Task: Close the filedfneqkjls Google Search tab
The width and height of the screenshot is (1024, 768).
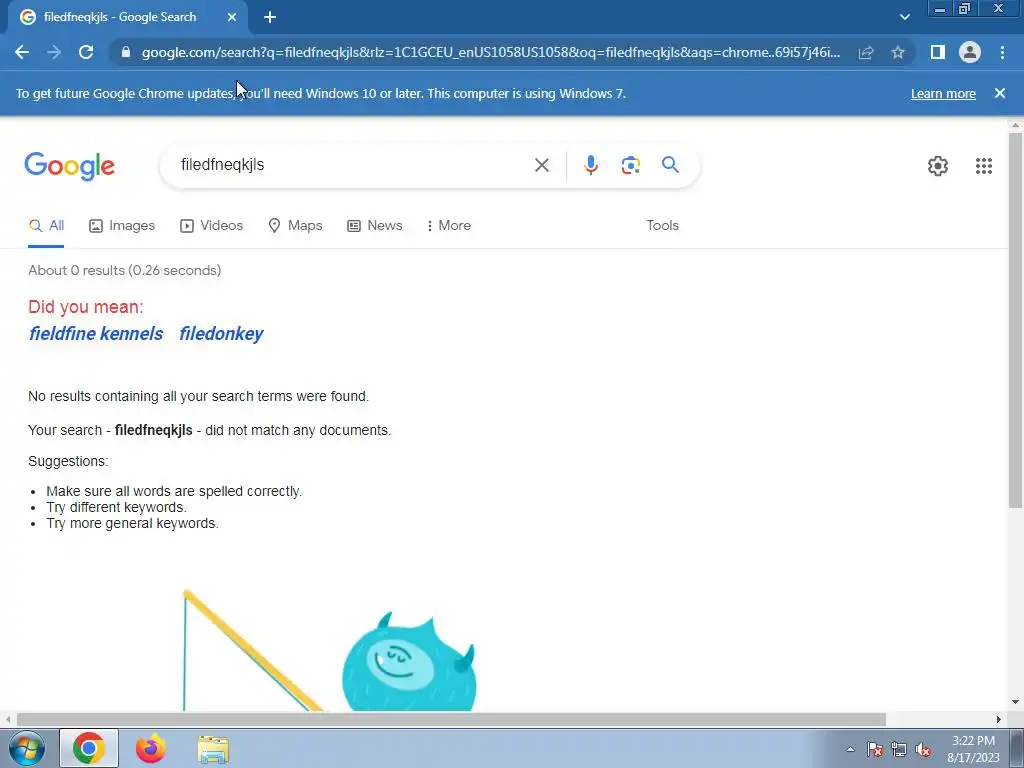Action: tap(232, 18)
